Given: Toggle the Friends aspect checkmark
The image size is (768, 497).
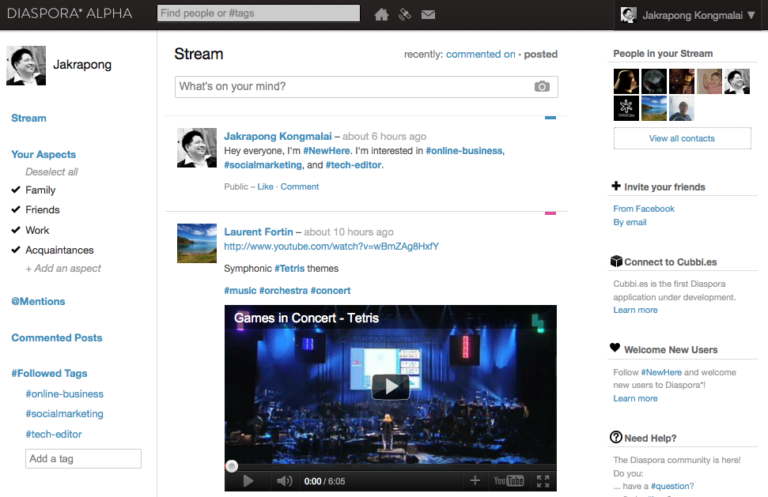Looking at the screenshot, I should 16,210.
